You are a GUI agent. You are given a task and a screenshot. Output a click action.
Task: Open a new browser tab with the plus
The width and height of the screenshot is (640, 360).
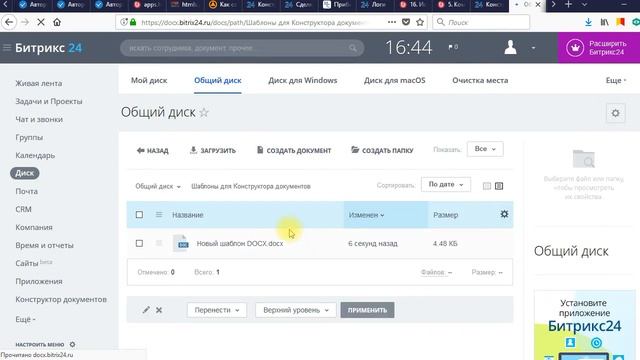click(x=568, y=4)
